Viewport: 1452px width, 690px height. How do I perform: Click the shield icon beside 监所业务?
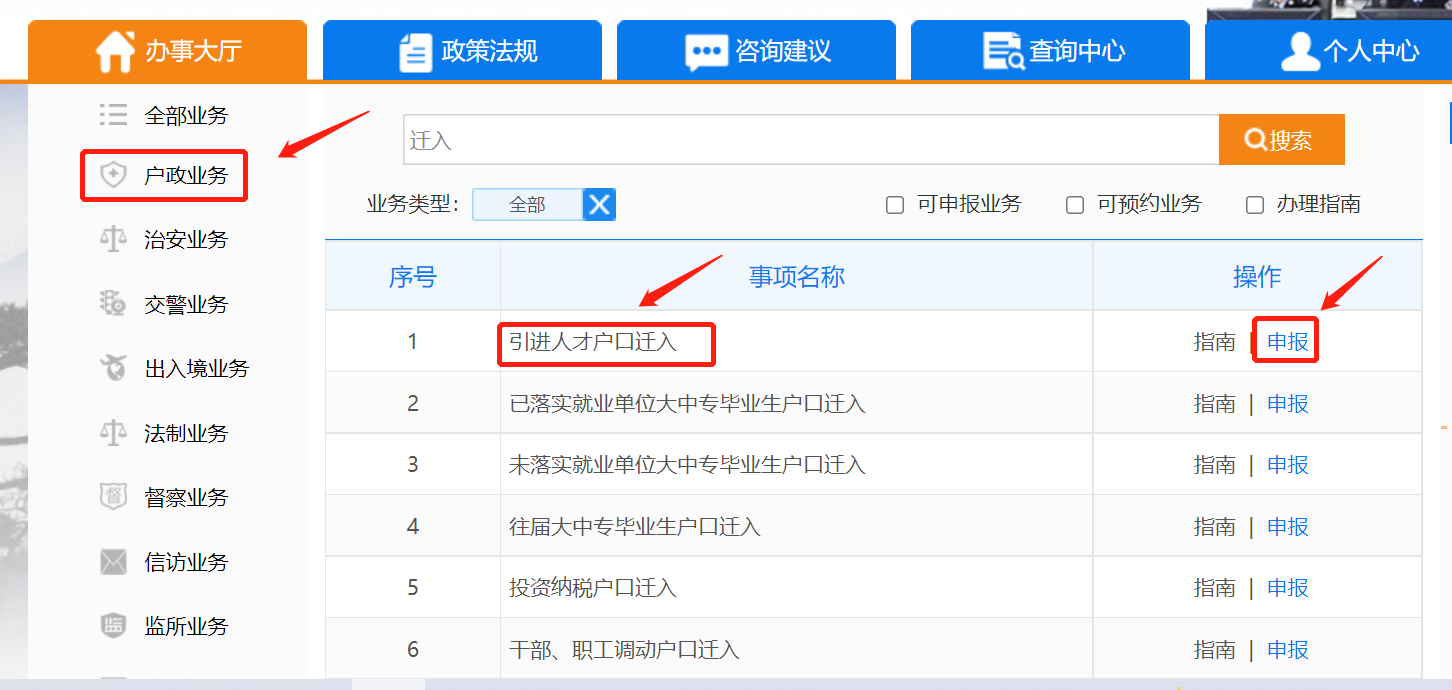114,626
